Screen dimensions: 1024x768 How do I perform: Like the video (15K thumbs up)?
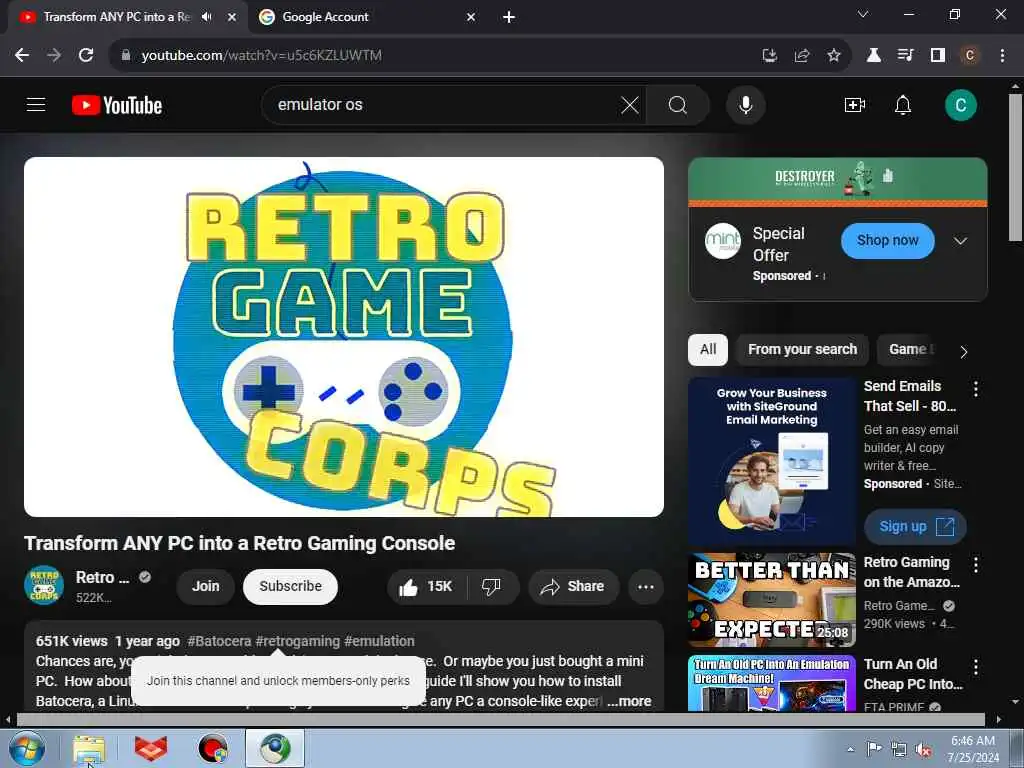click(426, 586)
